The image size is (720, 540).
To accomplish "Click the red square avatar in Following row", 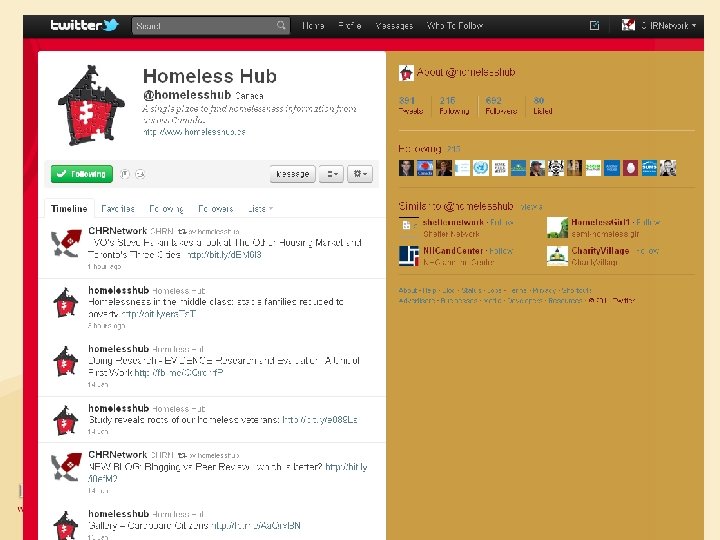I will click(x=630, y=168).
